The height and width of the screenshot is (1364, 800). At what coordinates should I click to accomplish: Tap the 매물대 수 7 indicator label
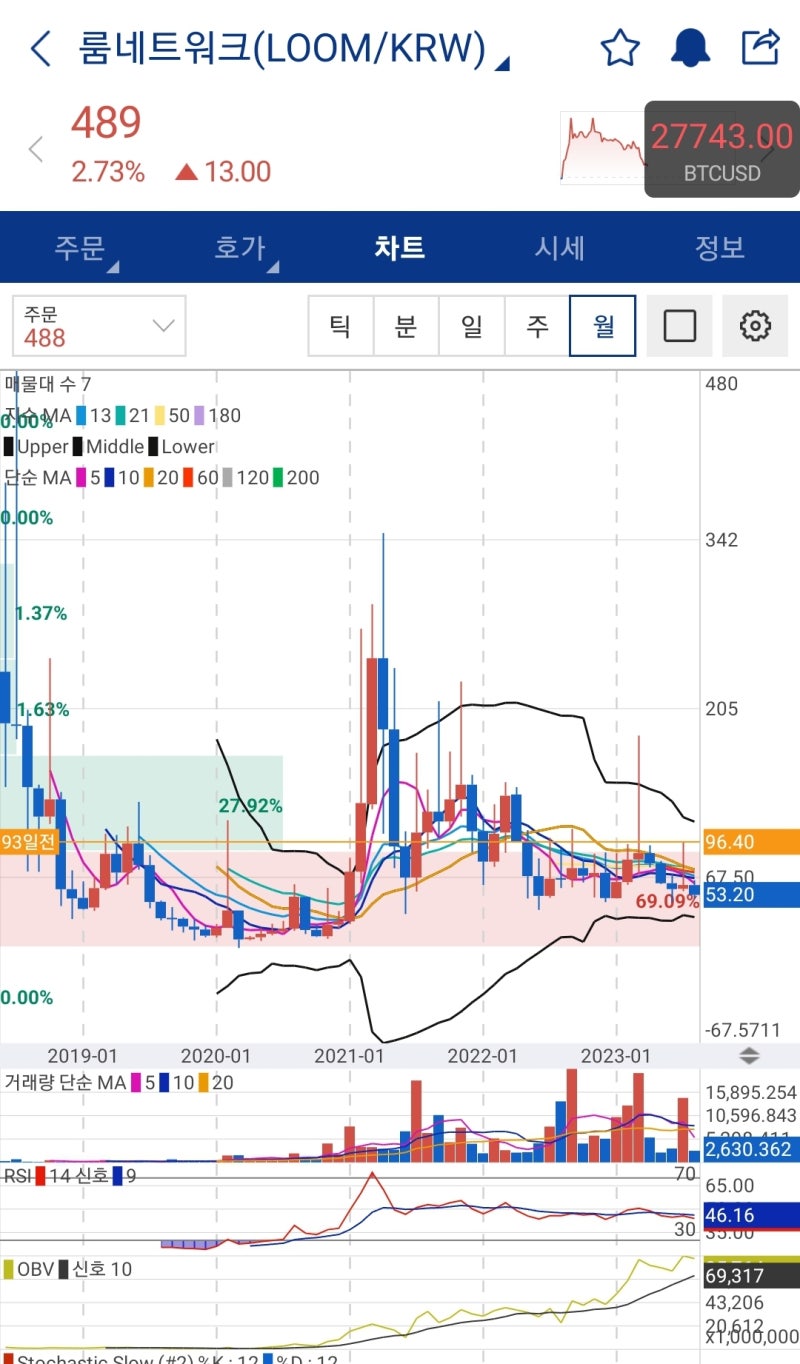[x=48, y=384]
